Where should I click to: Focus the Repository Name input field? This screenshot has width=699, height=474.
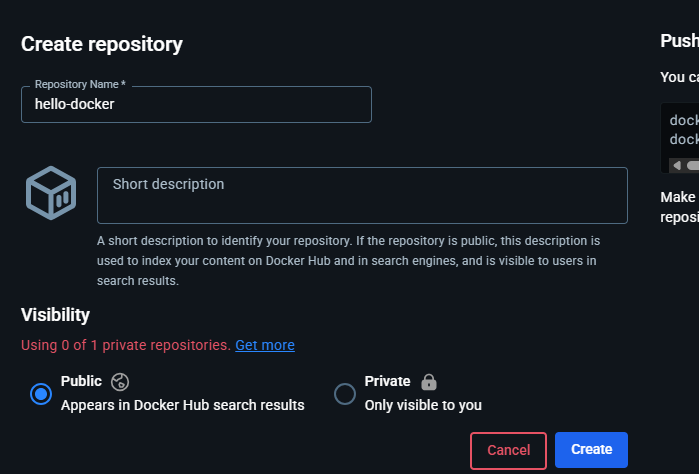196,104
